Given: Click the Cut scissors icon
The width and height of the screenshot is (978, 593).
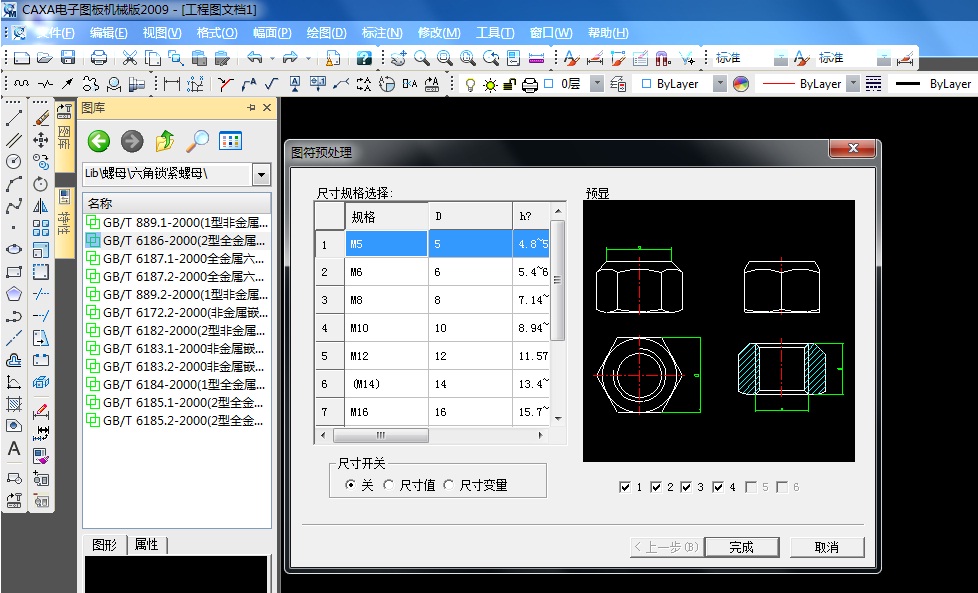Looking at the screenshot, I should click(129, 57).
